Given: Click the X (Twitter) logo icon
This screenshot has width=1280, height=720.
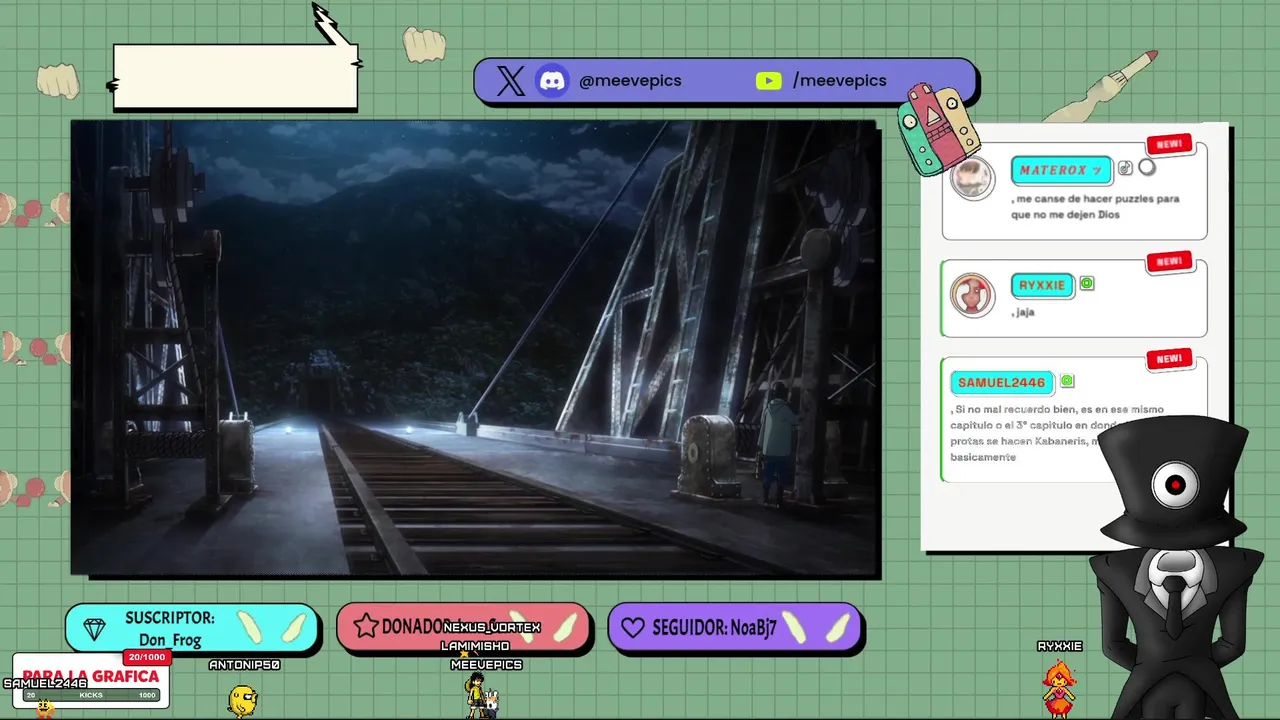Looking at the screenshot, I should (x=510, y=81).
